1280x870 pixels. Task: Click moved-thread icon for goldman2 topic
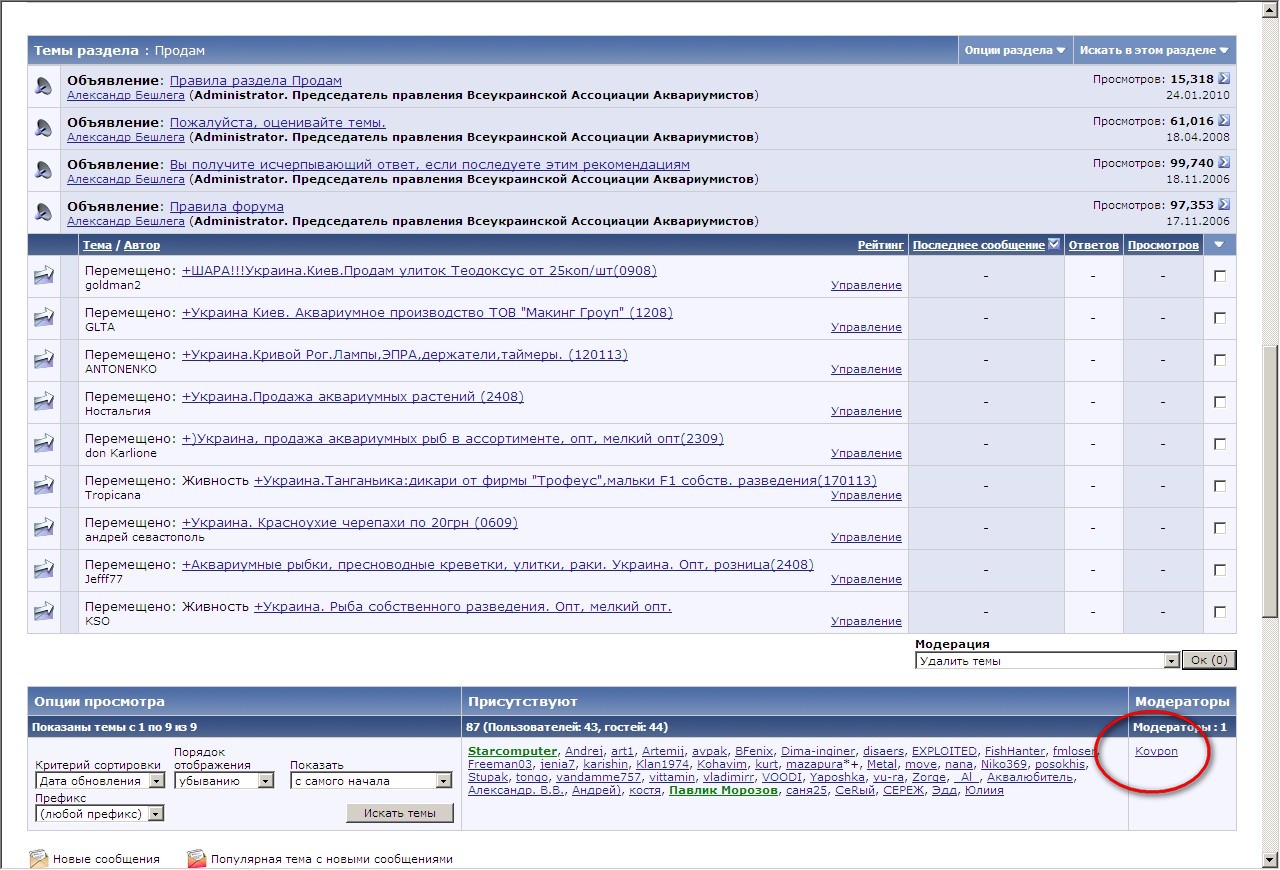click(x=43, y=277)
